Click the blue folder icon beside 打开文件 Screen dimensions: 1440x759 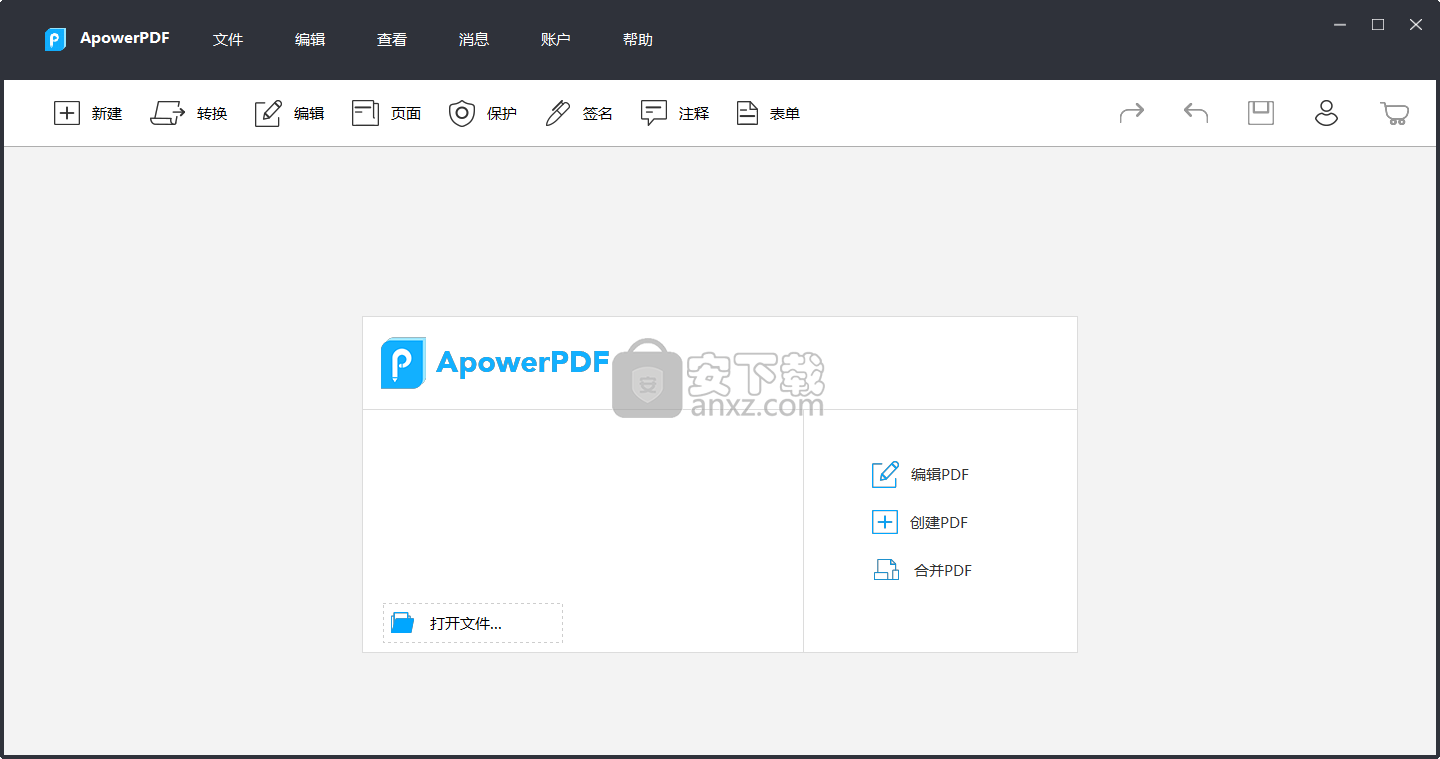(x=402, y=622)
